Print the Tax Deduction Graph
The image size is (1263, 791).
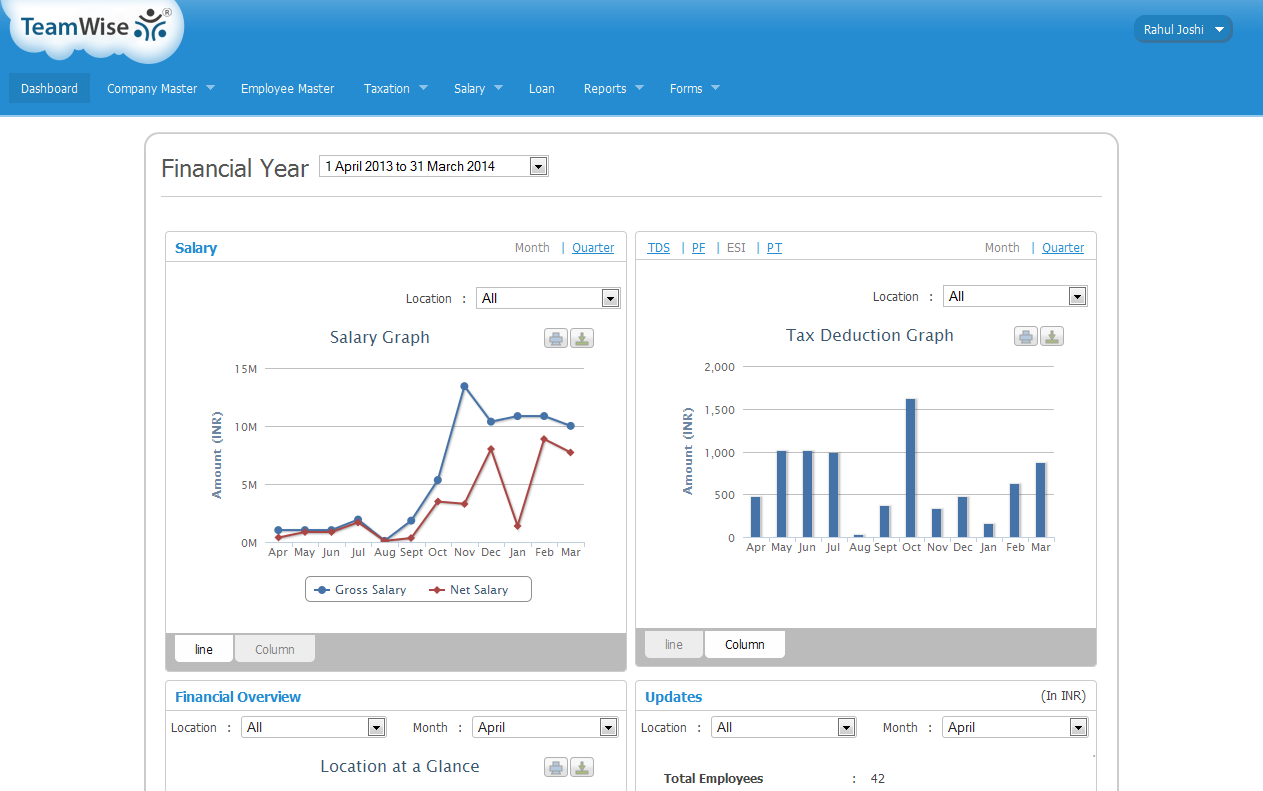click(1025, 336)
